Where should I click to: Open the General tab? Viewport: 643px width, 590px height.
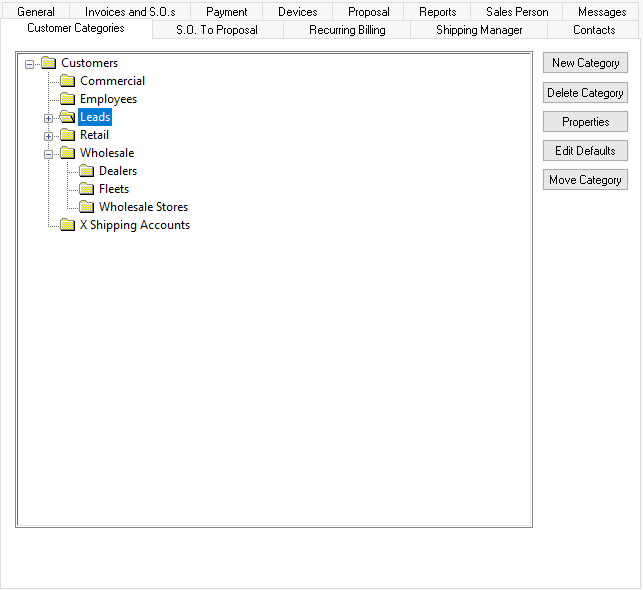pyautogui.click(x=36, y=12)
